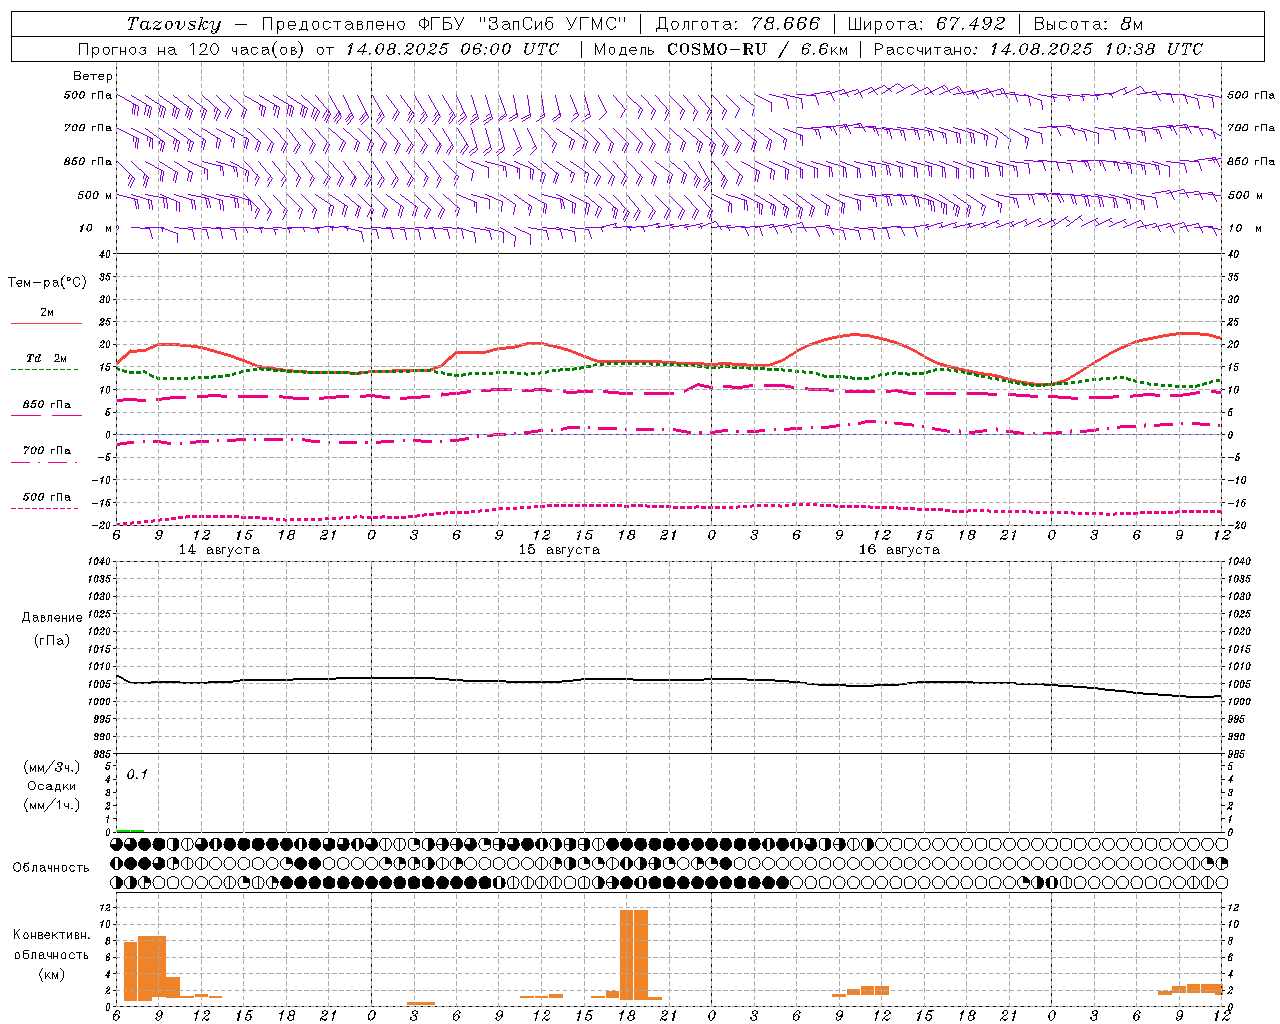The image size is (1280, 1024).
Task: Click the '(мм/3ч.)' precipitation unit label
Action: (52, 767)
